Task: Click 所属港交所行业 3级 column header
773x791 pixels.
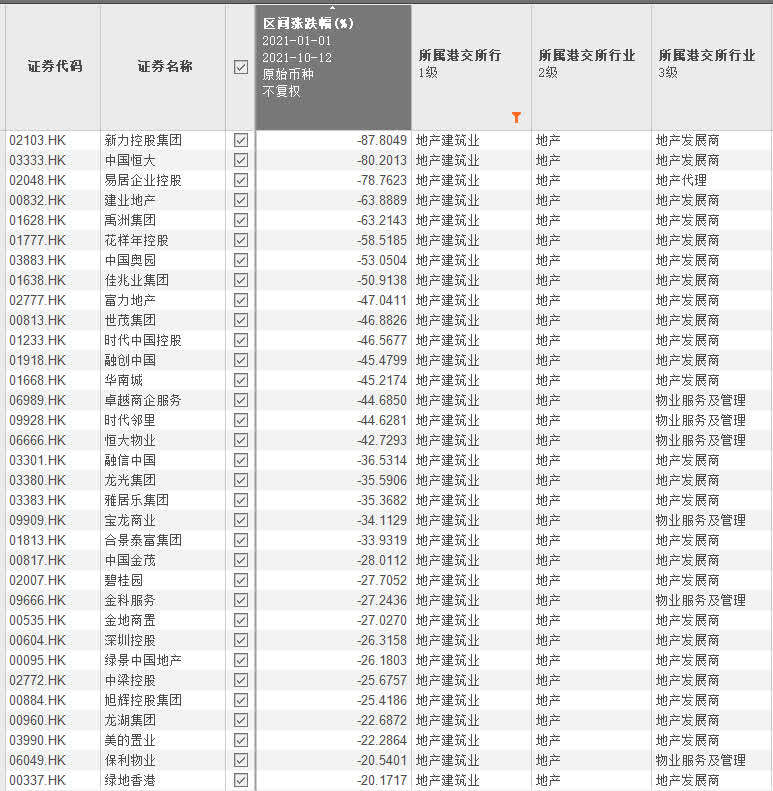Action: tap(711, 67)
